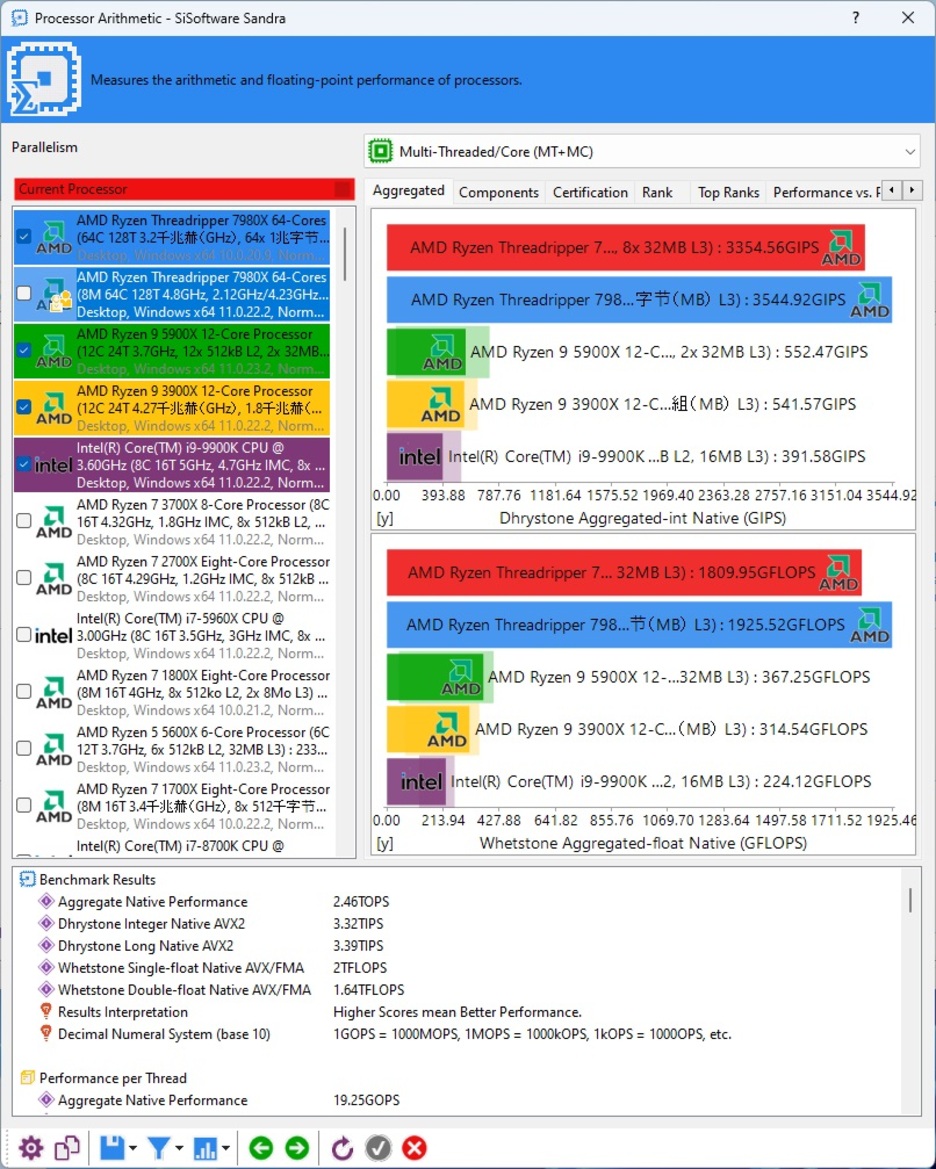Uncheck the Ryzen 9 3900X checkbox
The width and height of the screenshot is (936, 1169).
pos(24,407)
